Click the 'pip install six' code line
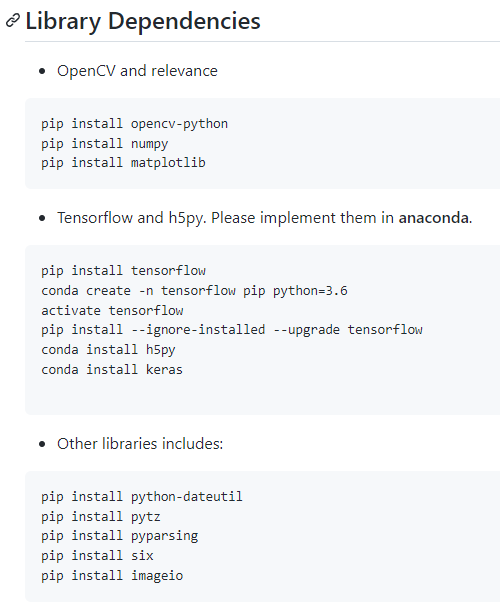Screen dimensions: 500x605 point(97,556)
